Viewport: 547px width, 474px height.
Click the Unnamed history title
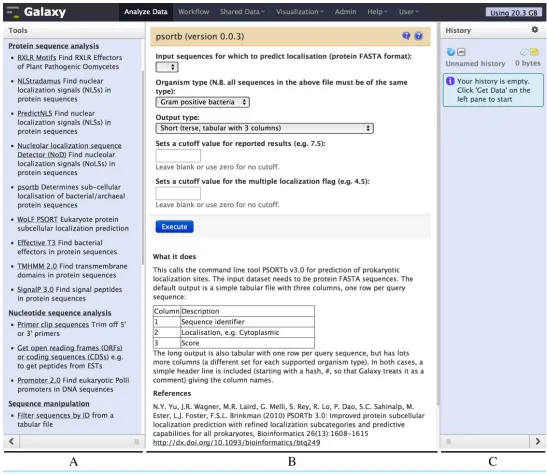[x=475, y=63]
